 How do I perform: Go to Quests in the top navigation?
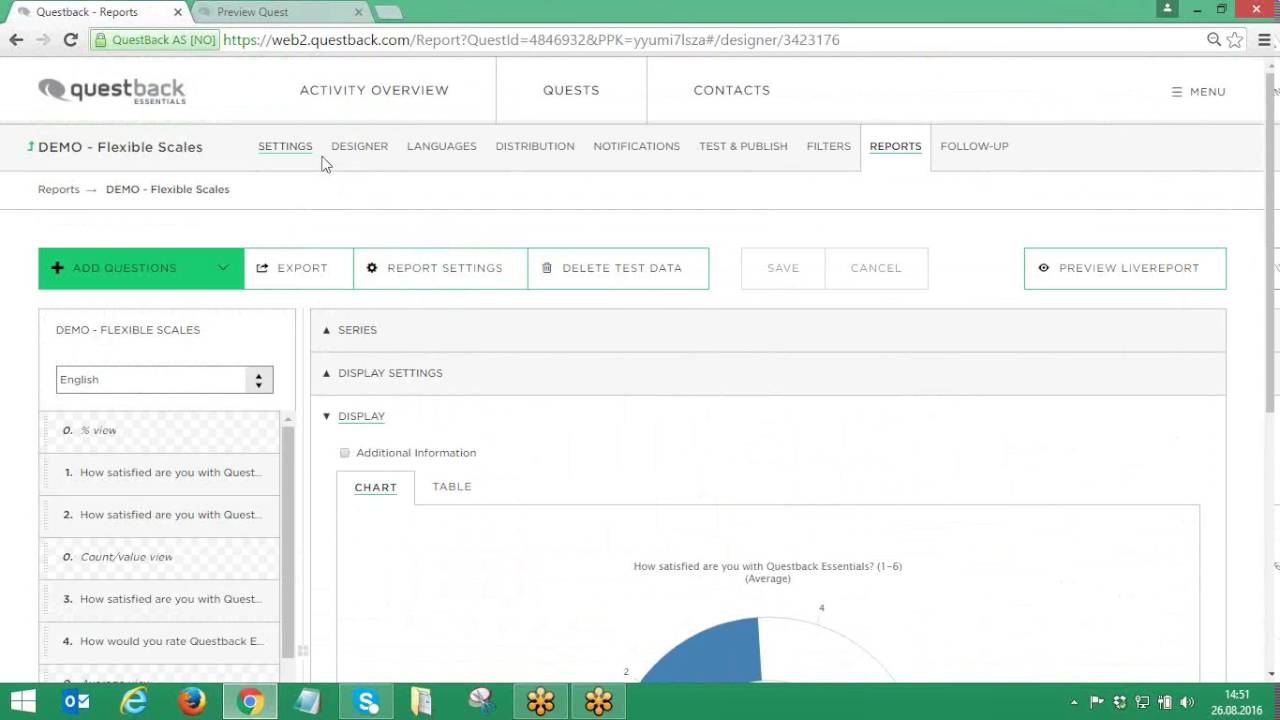(571, 90)
